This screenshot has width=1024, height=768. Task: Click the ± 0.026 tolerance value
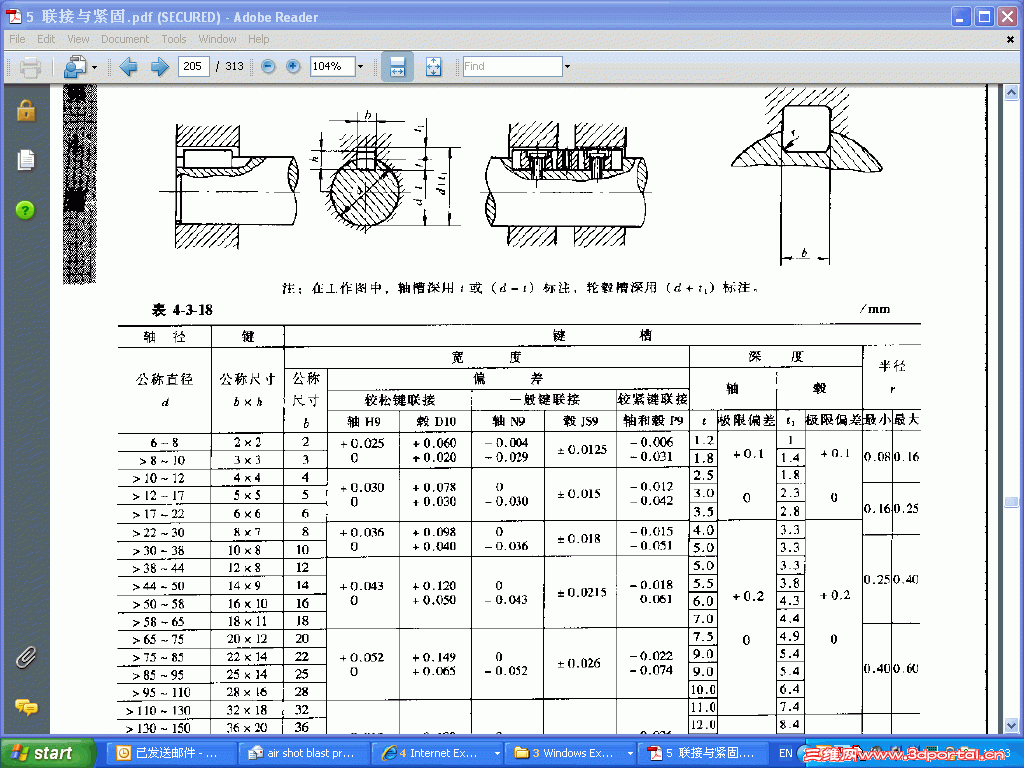coord(579,664)
